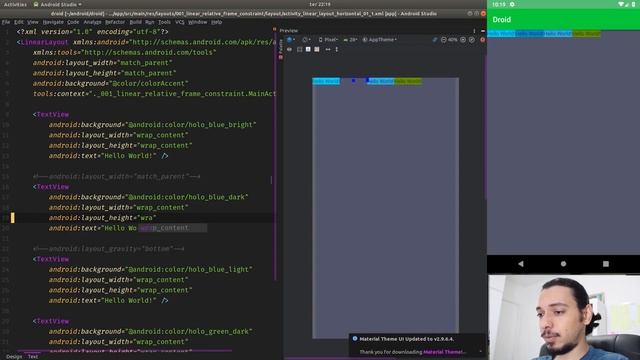The height and width of the screenshot is (360, 640).
Task: Open the Code menu
Action: pyautogui.click(x=73, y=22)
